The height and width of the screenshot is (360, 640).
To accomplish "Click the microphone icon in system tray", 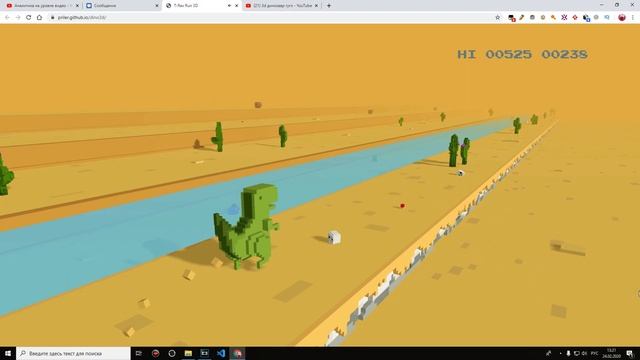I will 568,353.
